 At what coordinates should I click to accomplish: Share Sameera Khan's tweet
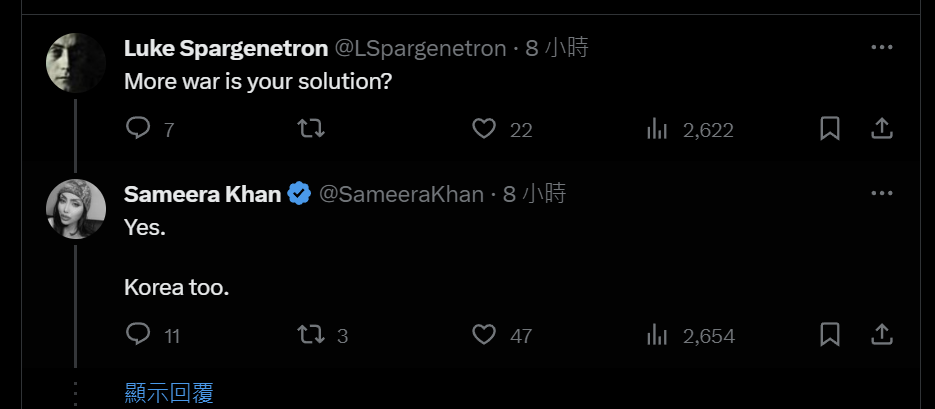click(x=881, y=335)
